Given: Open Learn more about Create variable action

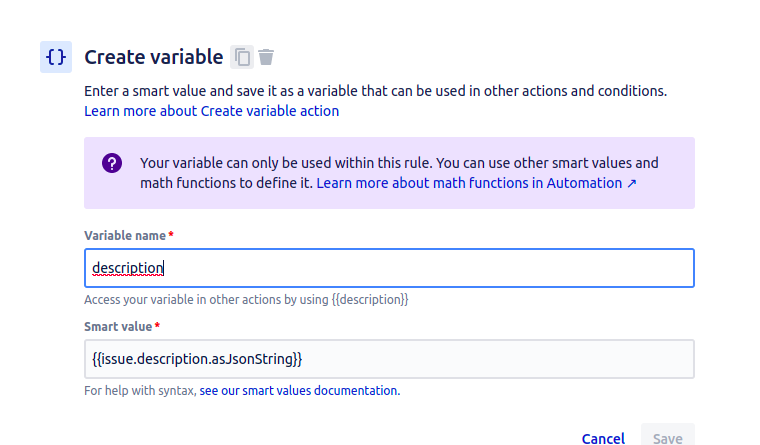Looking at the screenshot, I should point(211,111).
